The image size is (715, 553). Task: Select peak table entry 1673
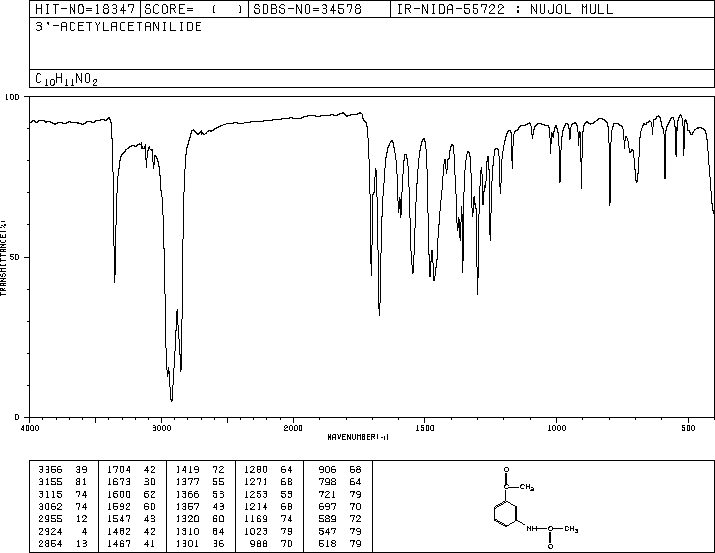(x=132, y=482)
